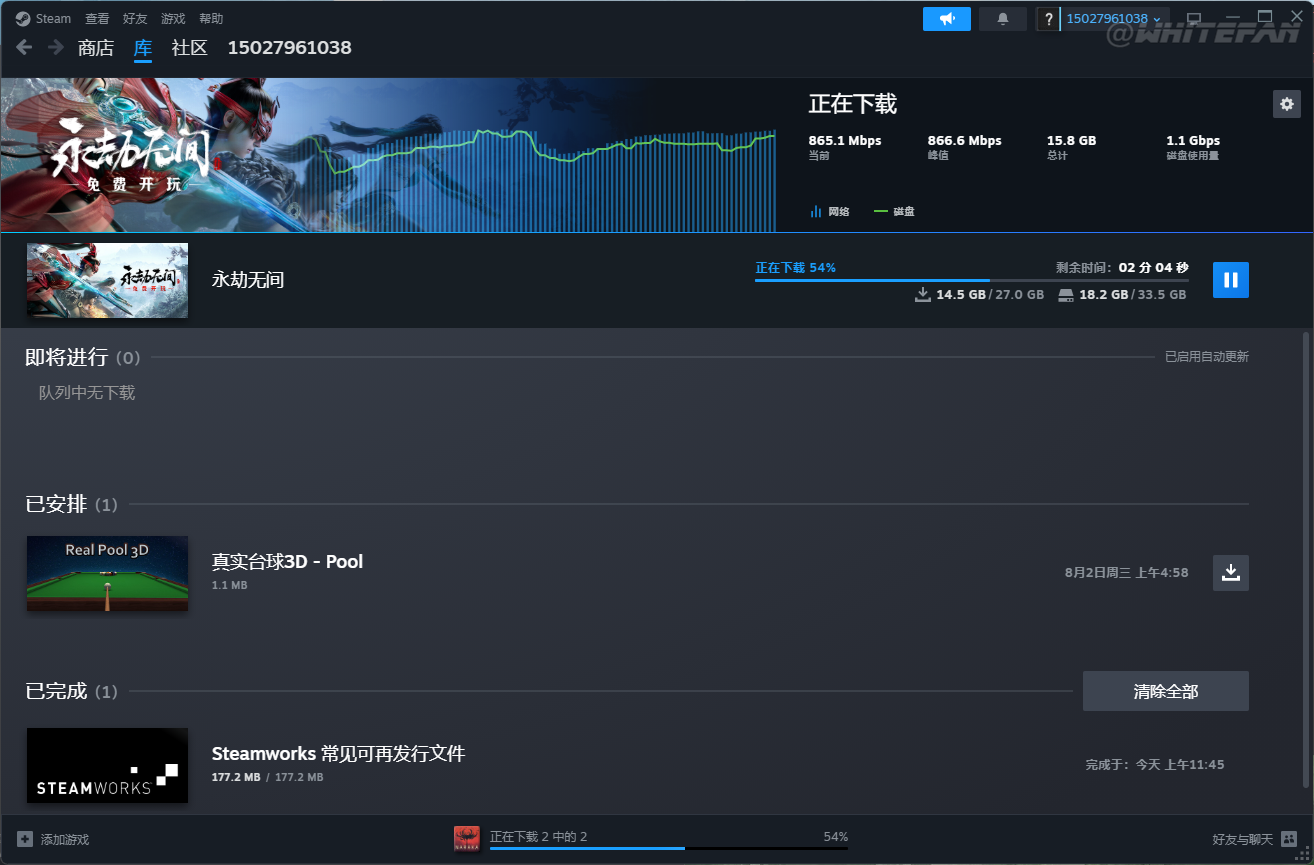Switch to the 社区 tab
The width and height of the screenshot is (1314, 865).
pos(190,48)
